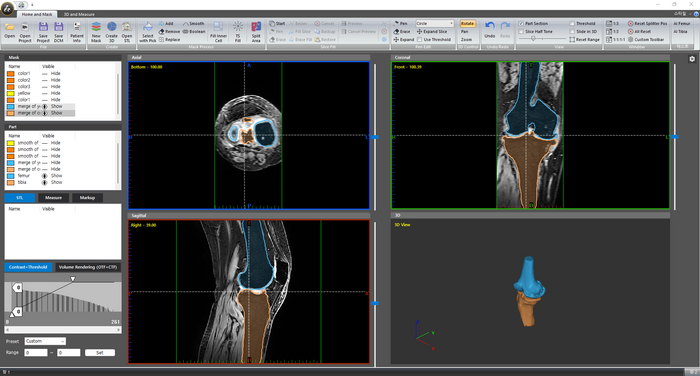Open Patient Info
700x376 pixels.
(x=77, y=32)
